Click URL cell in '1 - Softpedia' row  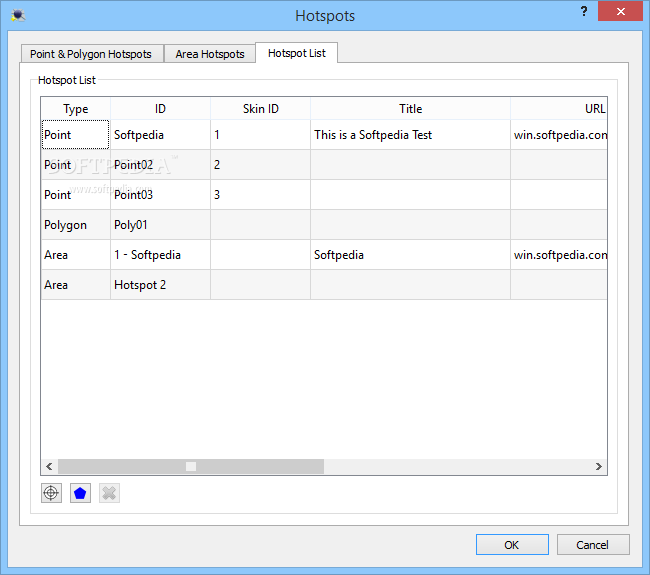click(x=559, y=255)
